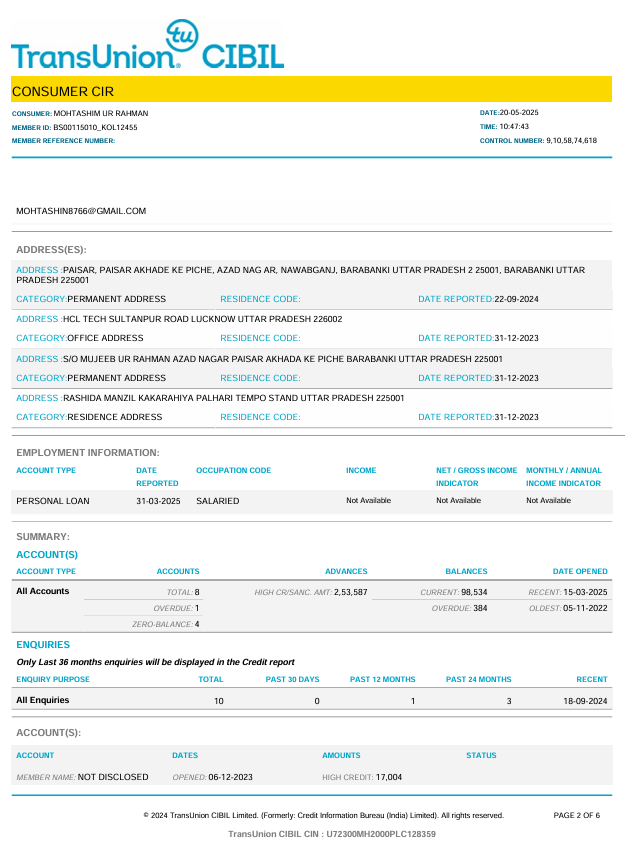Select employment date 31-03-2025

pyautogui.click(x=158, y=501)
